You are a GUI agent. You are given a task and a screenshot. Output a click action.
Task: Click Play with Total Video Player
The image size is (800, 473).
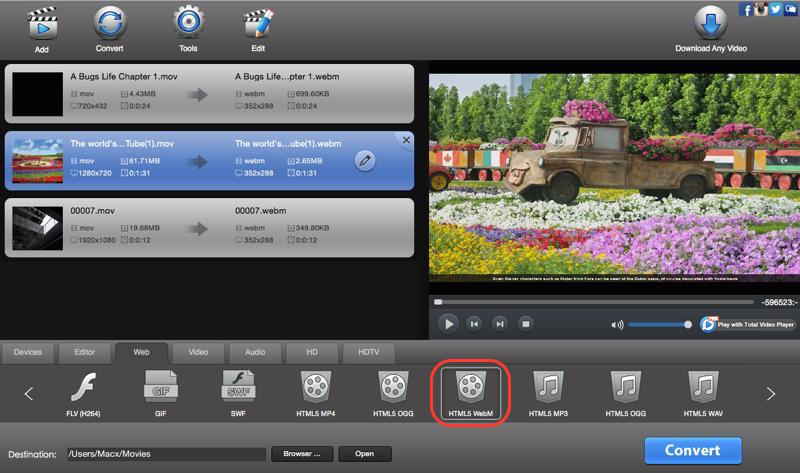click(x=748, y=325)
